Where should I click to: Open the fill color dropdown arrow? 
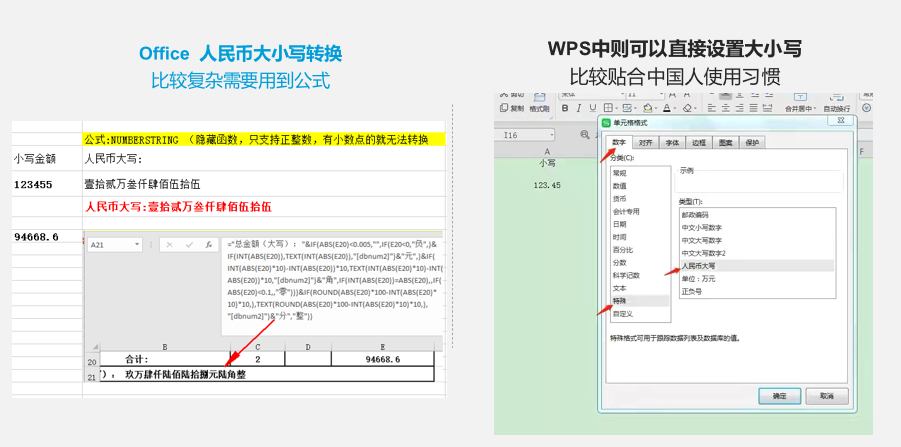[656, 109]
